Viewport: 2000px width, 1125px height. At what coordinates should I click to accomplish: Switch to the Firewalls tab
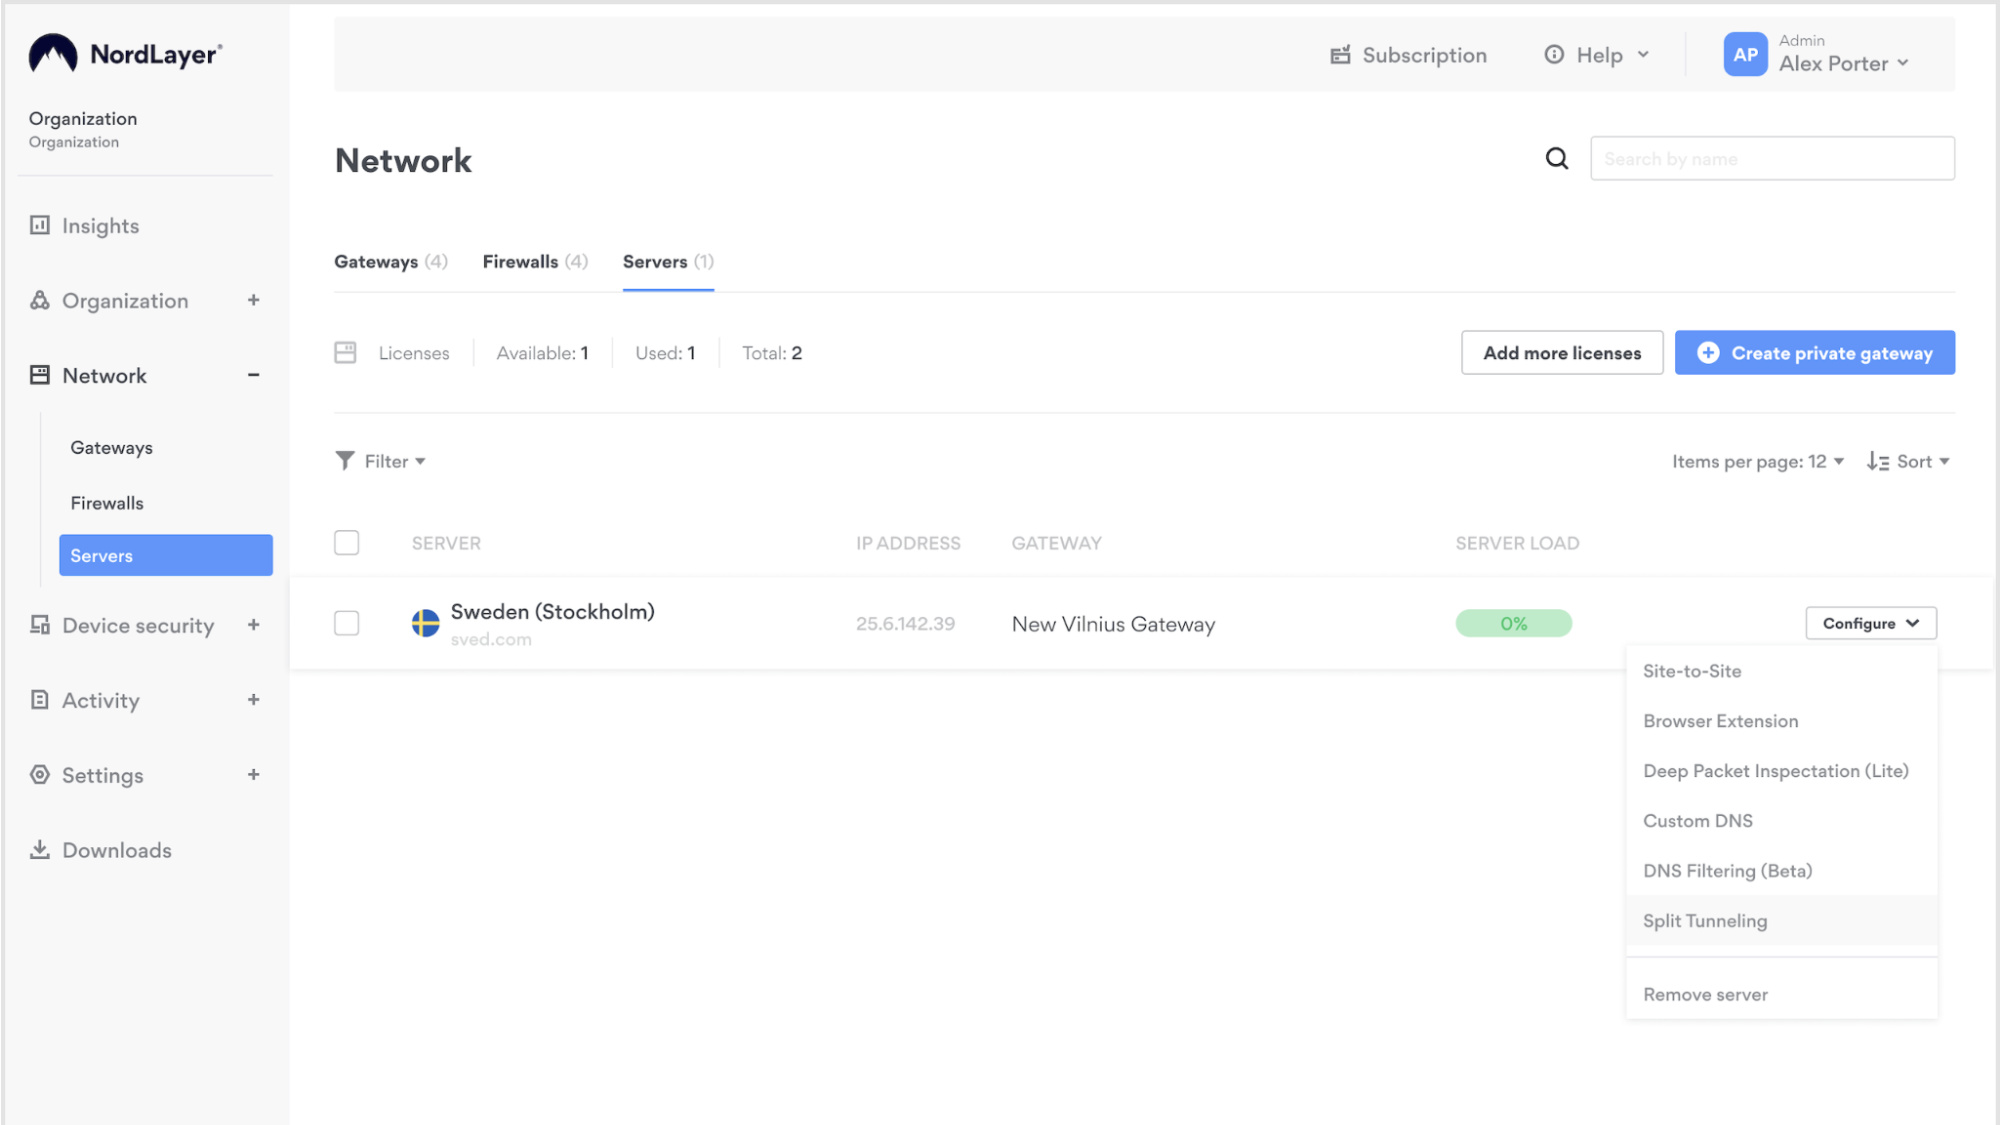tap(534, 262)
